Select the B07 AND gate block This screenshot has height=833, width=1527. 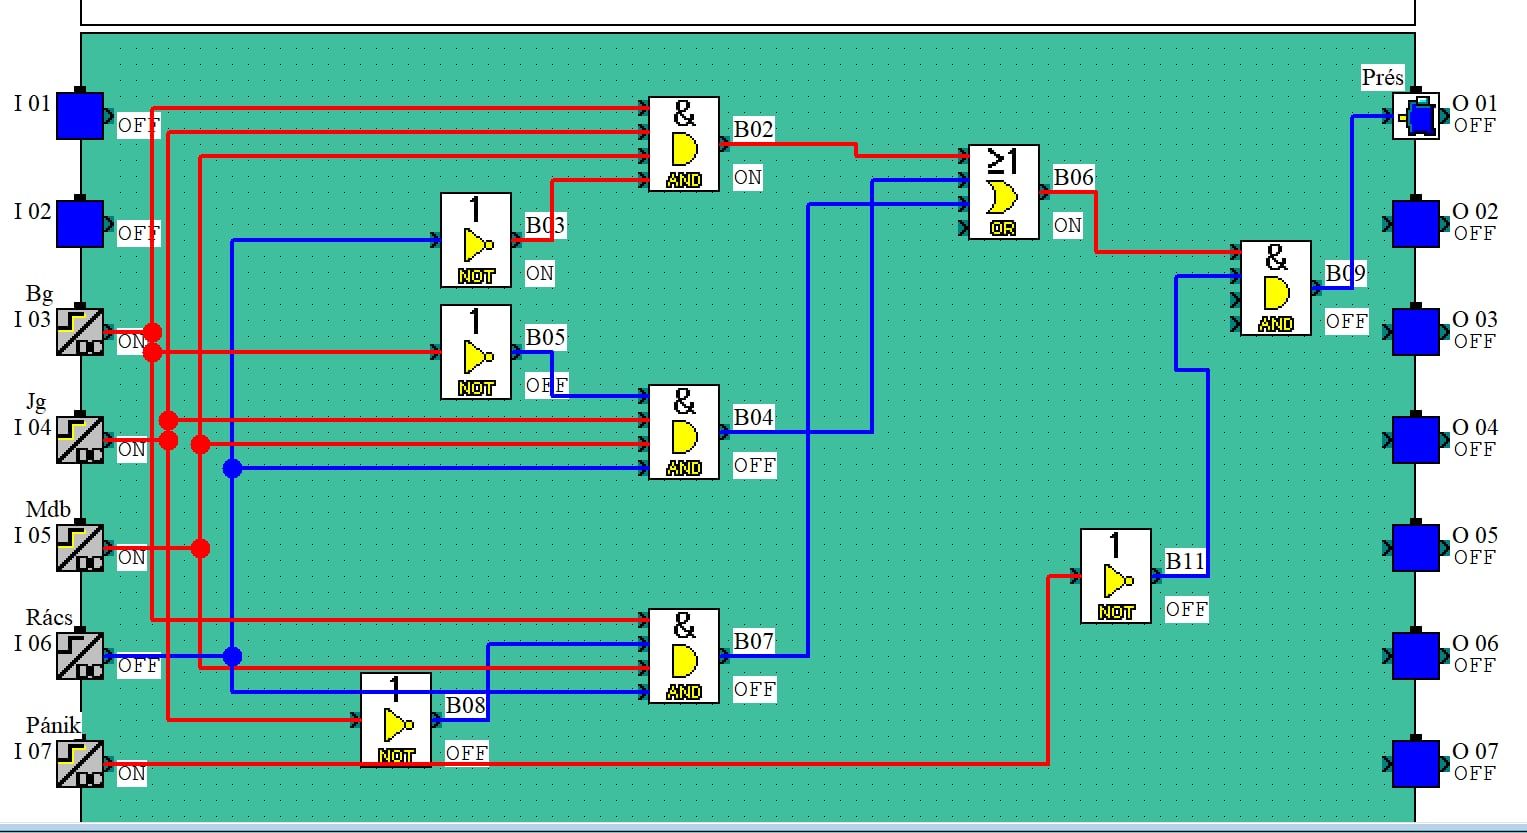pos(684,656)
